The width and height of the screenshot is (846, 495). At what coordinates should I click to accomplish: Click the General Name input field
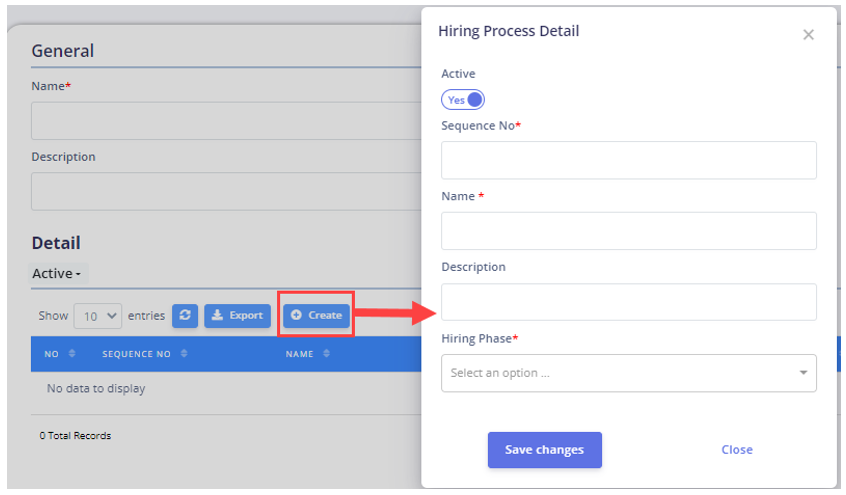226,121
